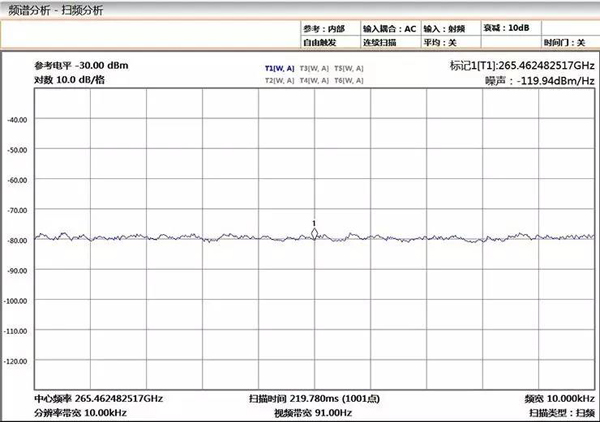Click the 参考电平 -30.00 dBm readout

[x=82, y=65]
